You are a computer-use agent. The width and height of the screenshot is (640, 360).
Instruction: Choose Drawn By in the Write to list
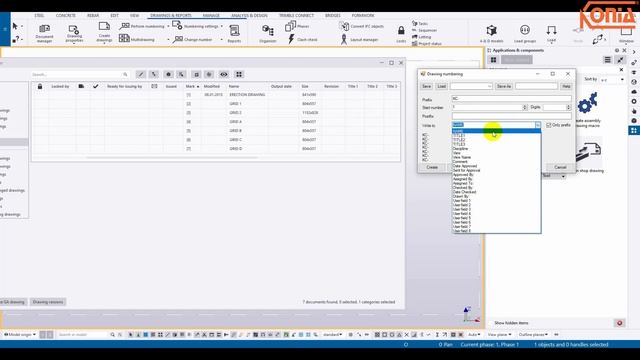coord(496,196)
